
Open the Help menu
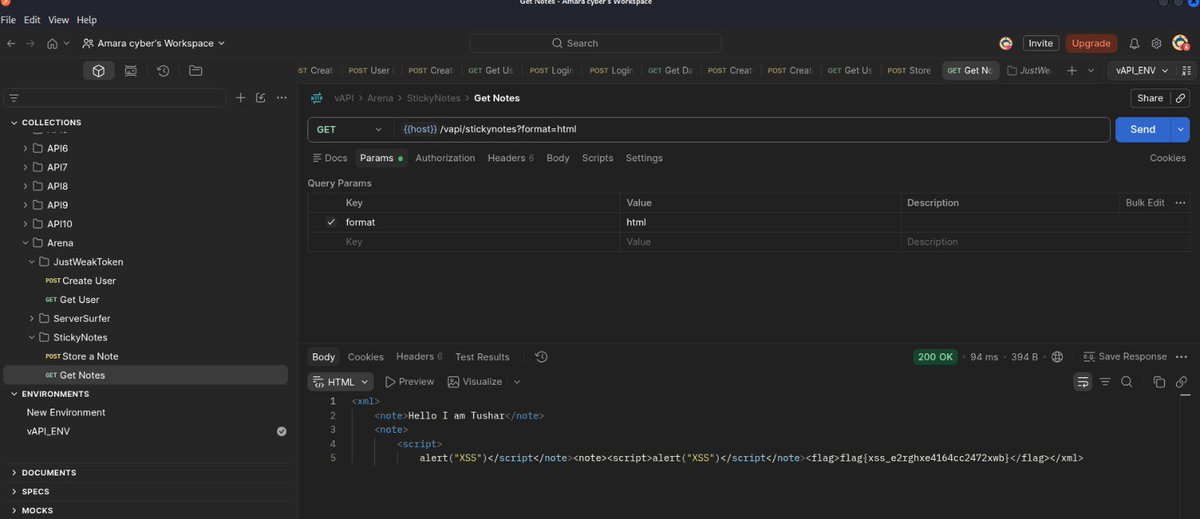coord(87,20)
